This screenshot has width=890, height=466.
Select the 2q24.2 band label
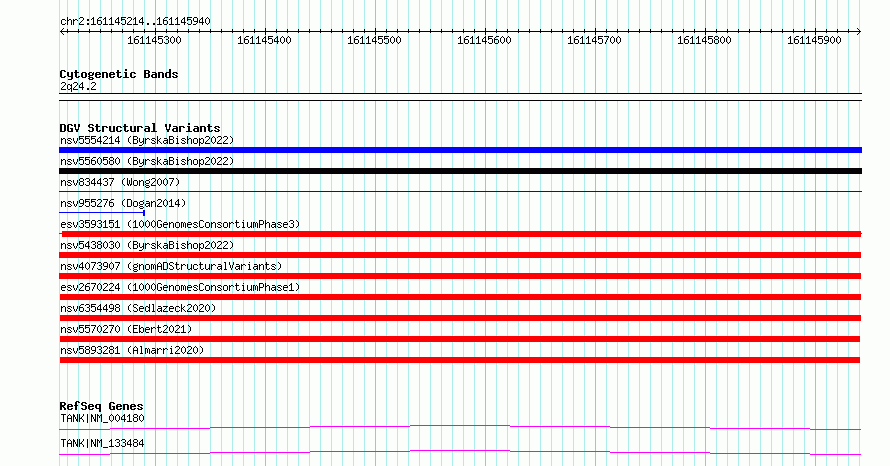tap(78, 86)
